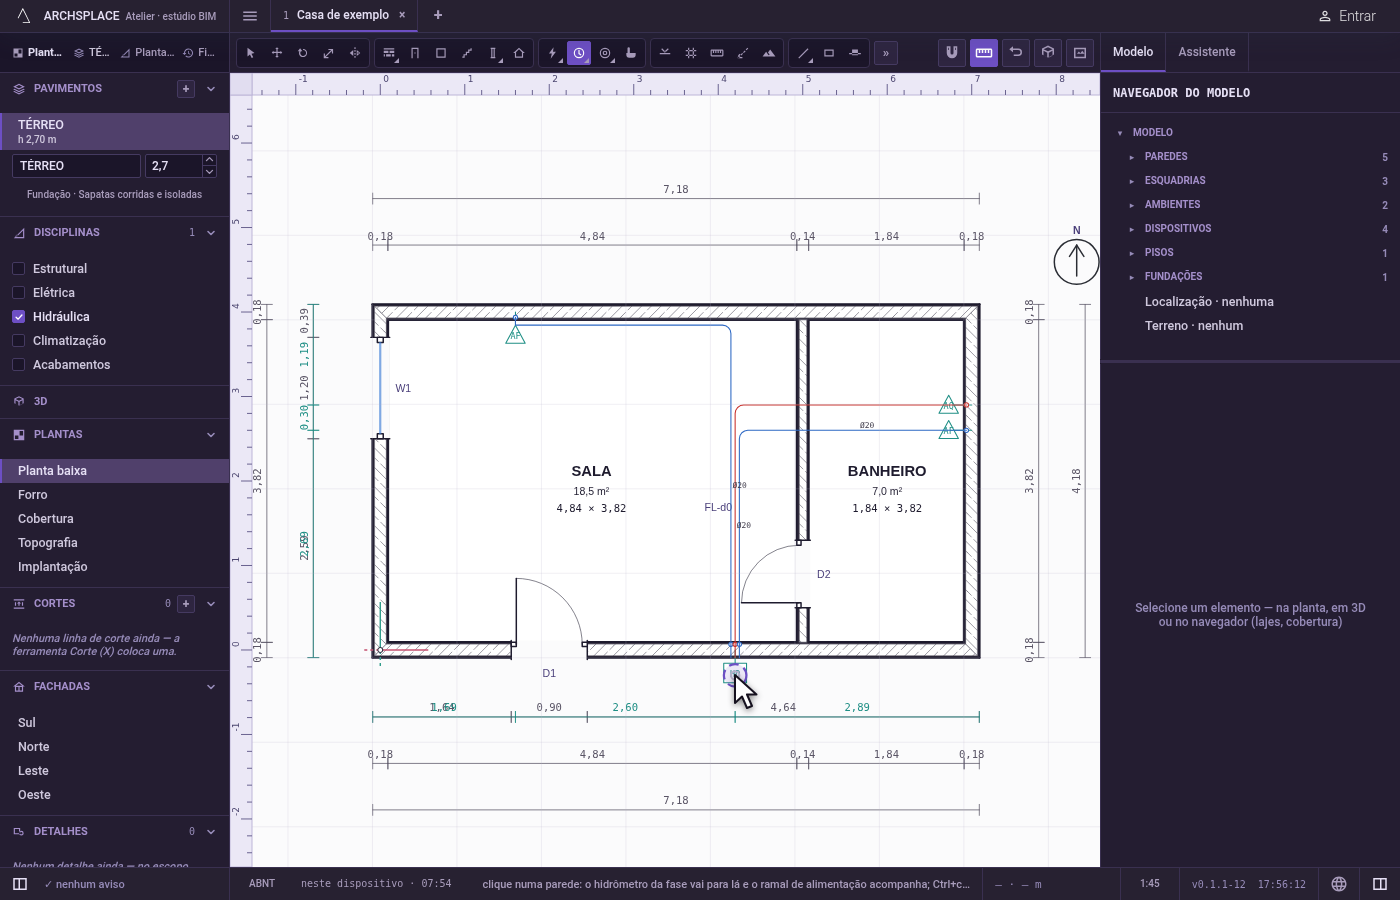
Task: Click the Entrar login button
Action: coord(1347,16)
